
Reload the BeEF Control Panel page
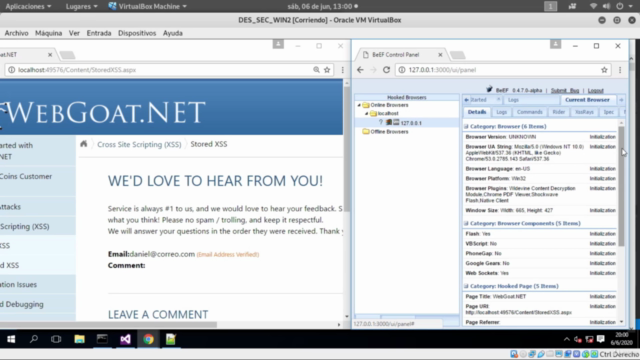386,70
